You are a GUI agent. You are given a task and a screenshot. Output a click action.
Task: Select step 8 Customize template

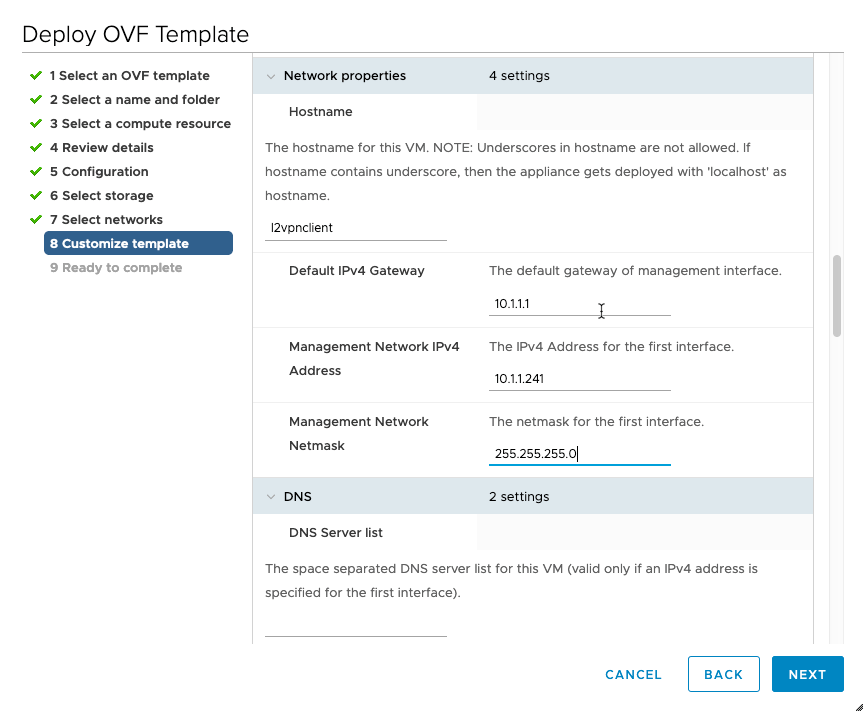pos(138,244)
